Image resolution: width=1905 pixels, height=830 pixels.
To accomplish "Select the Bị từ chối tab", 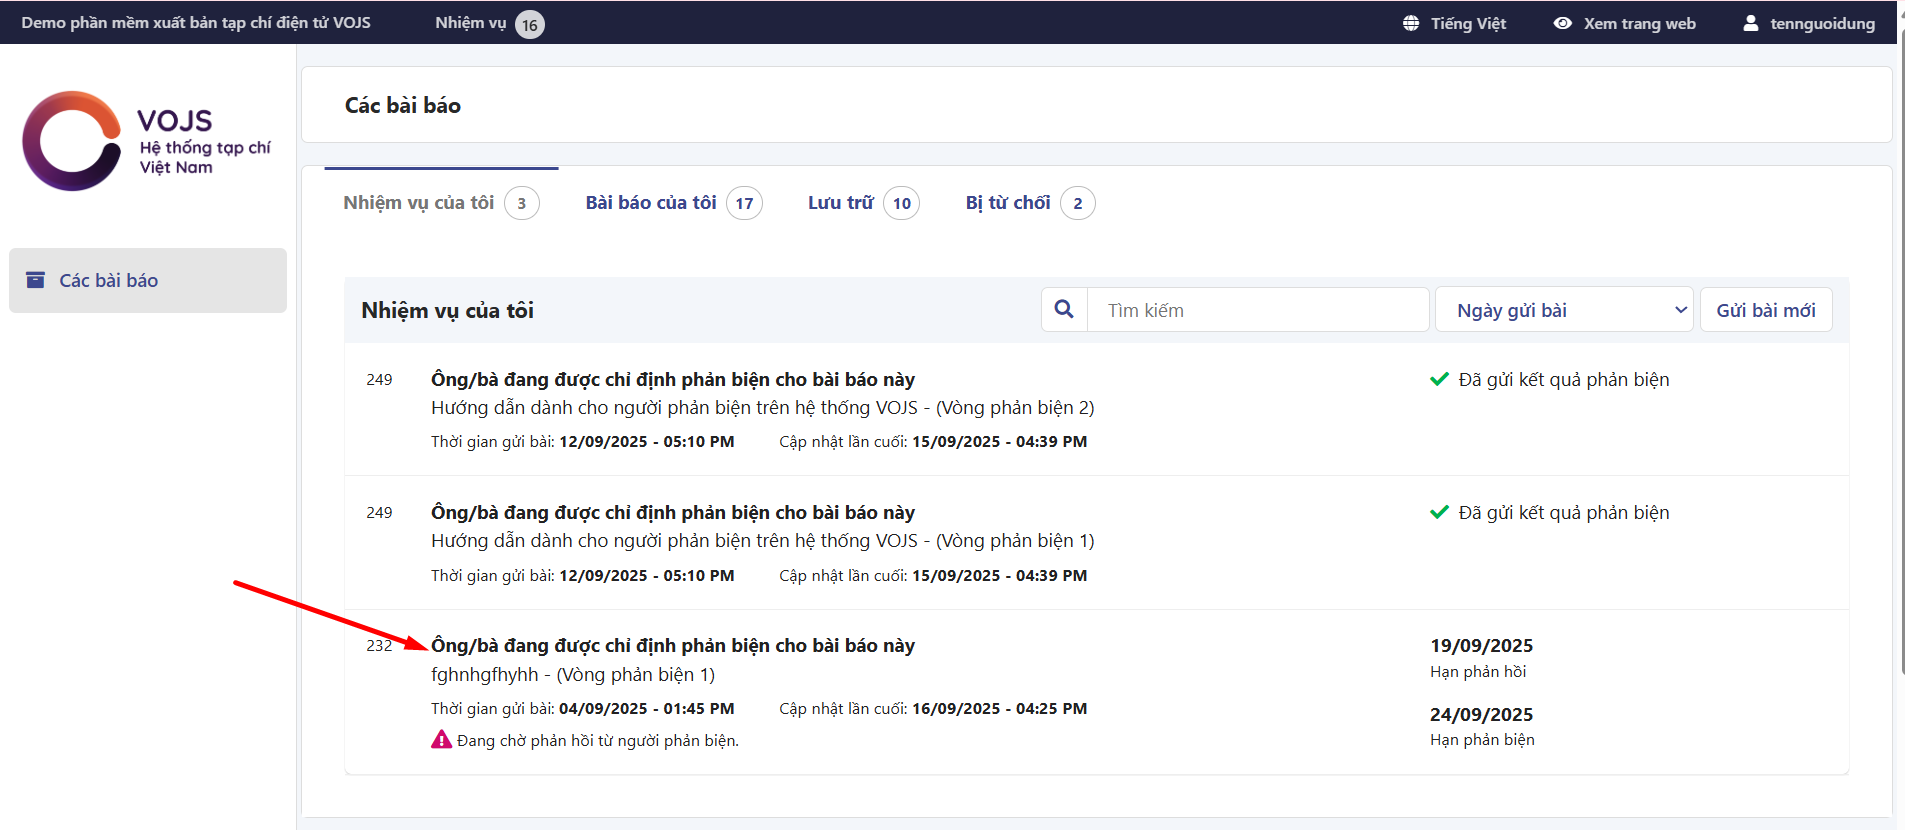I will (1007, 203).
